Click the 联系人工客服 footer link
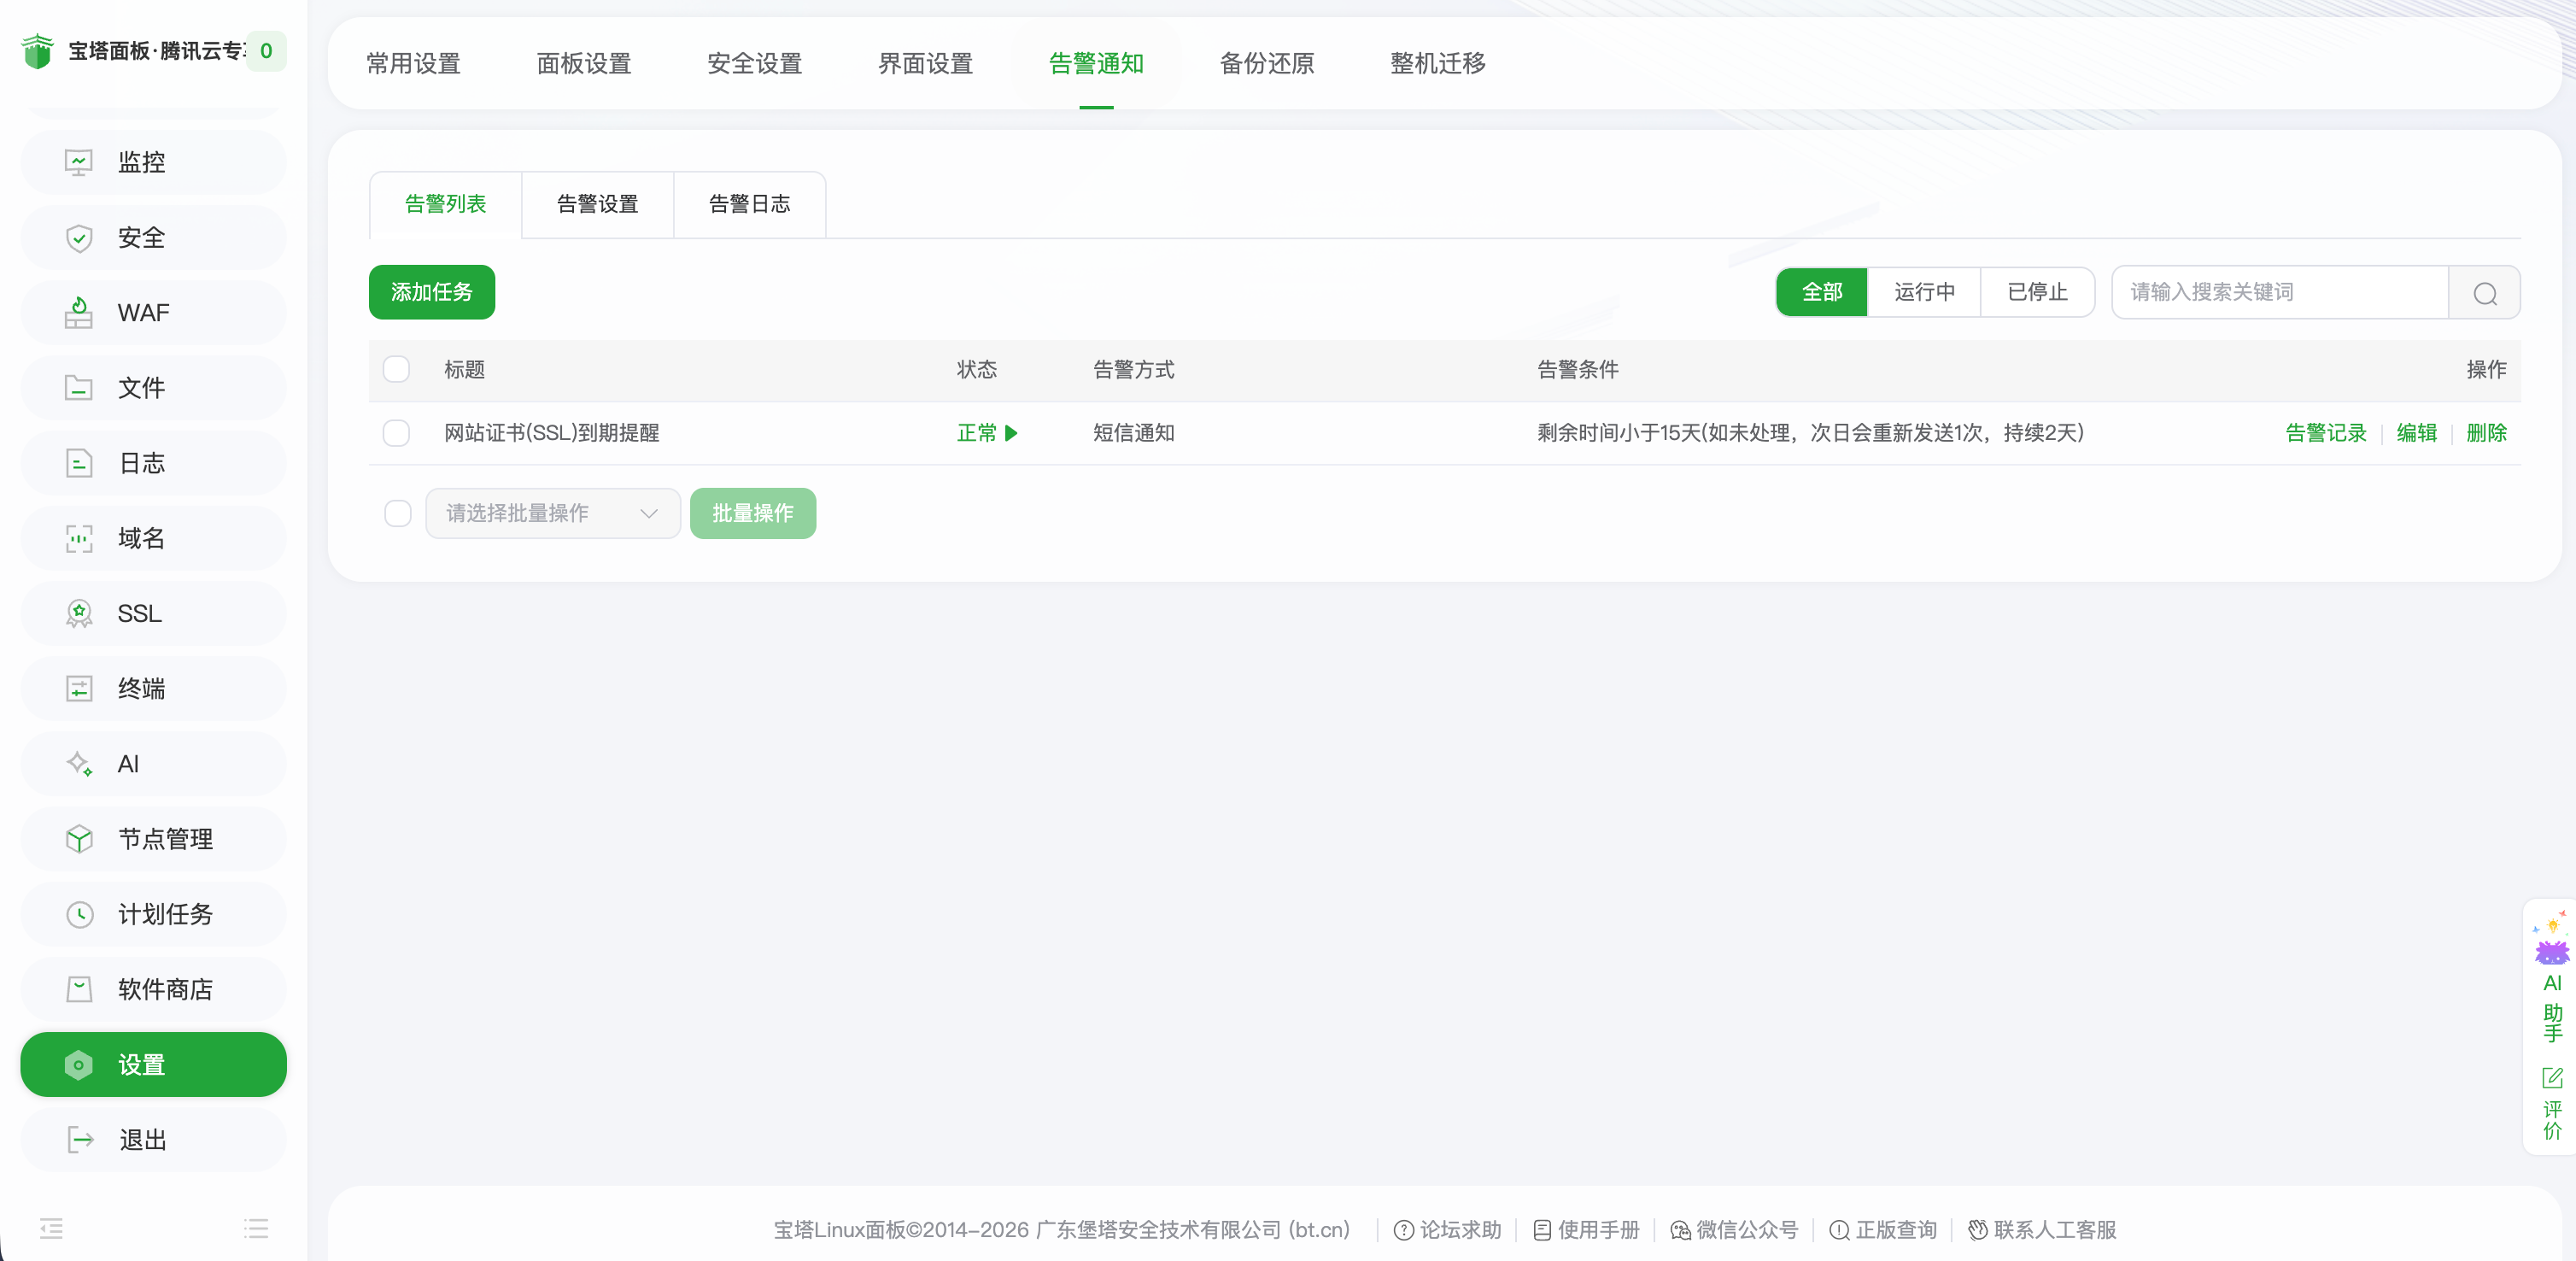The image size is (2576, 1261). pyautogui.click(x=2042, y=1230)
